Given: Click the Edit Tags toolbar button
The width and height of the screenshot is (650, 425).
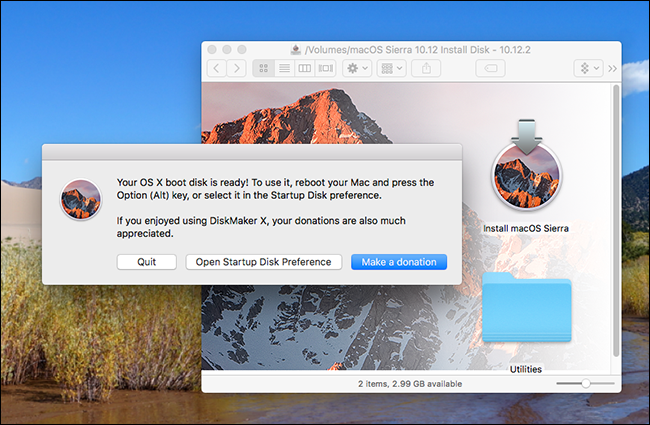Looking at the screenshot, I should point(491,68).
